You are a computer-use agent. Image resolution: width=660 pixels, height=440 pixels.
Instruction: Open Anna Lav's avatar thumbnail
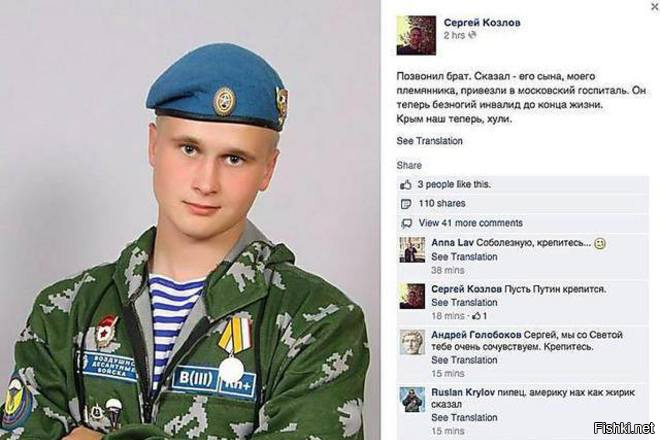(x=412, y=250)
